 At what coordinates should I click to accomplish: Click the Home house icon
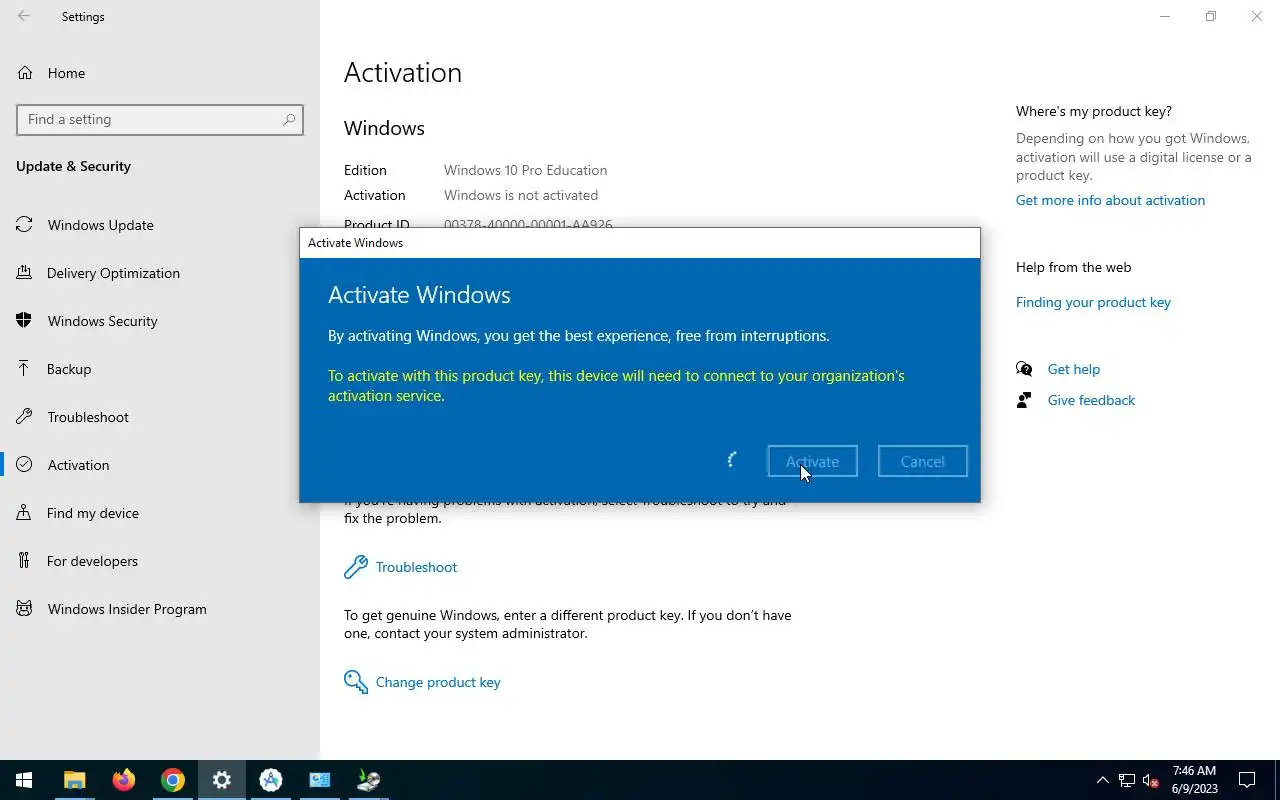pos(24,73)
